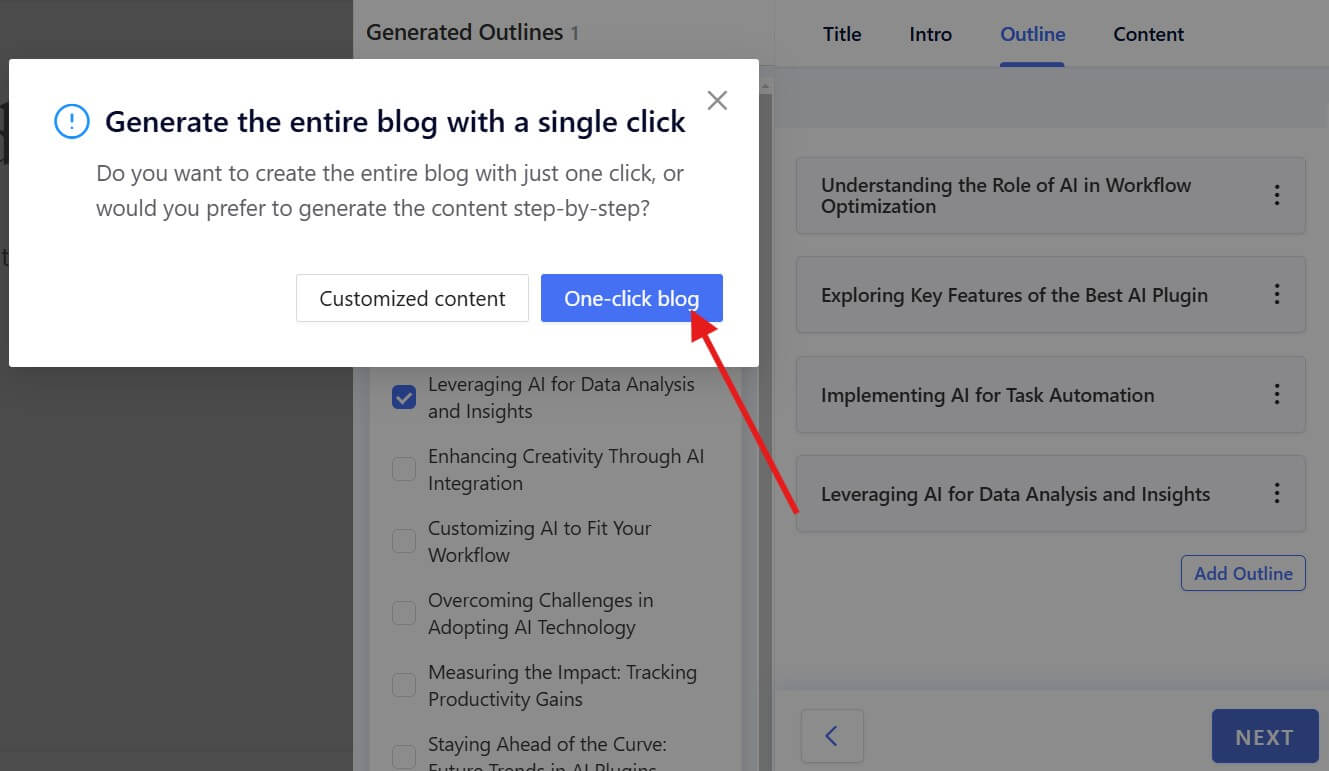Open options menu for "Leveraging AI for Data Analysis and Insights" card

(1277, 493)
